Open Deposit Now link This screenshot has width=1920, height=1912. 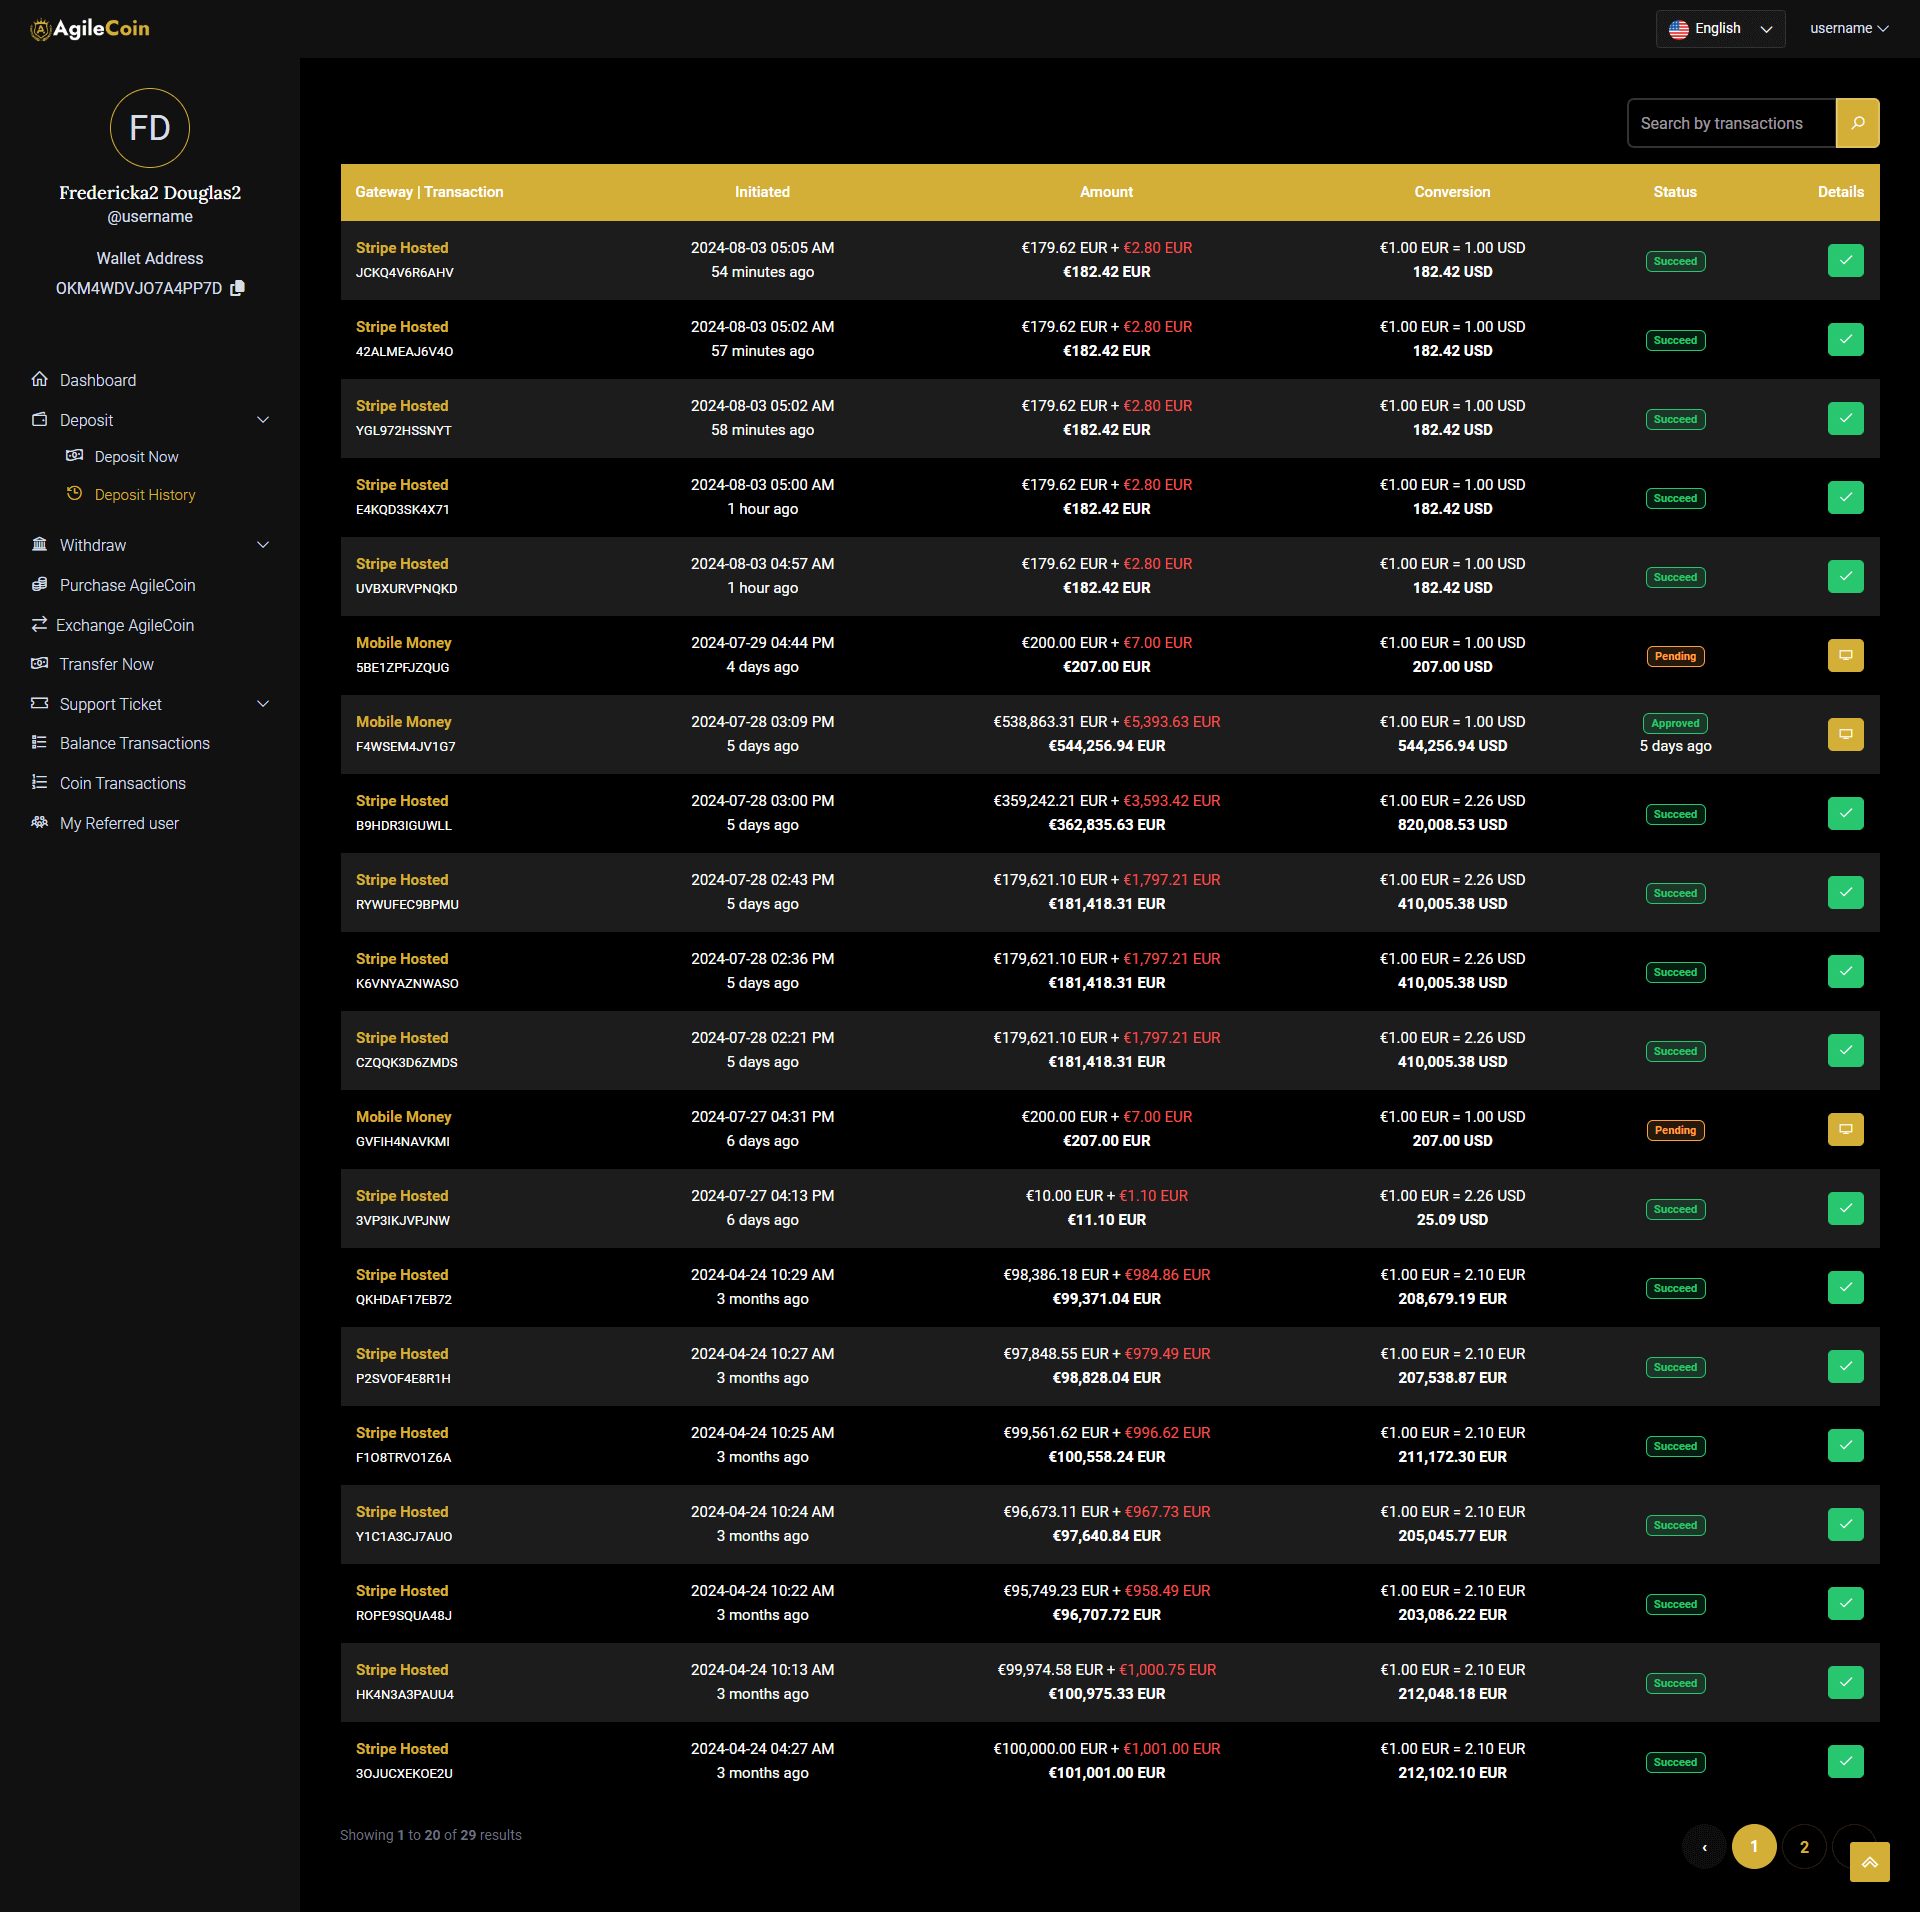coord(136,457)
